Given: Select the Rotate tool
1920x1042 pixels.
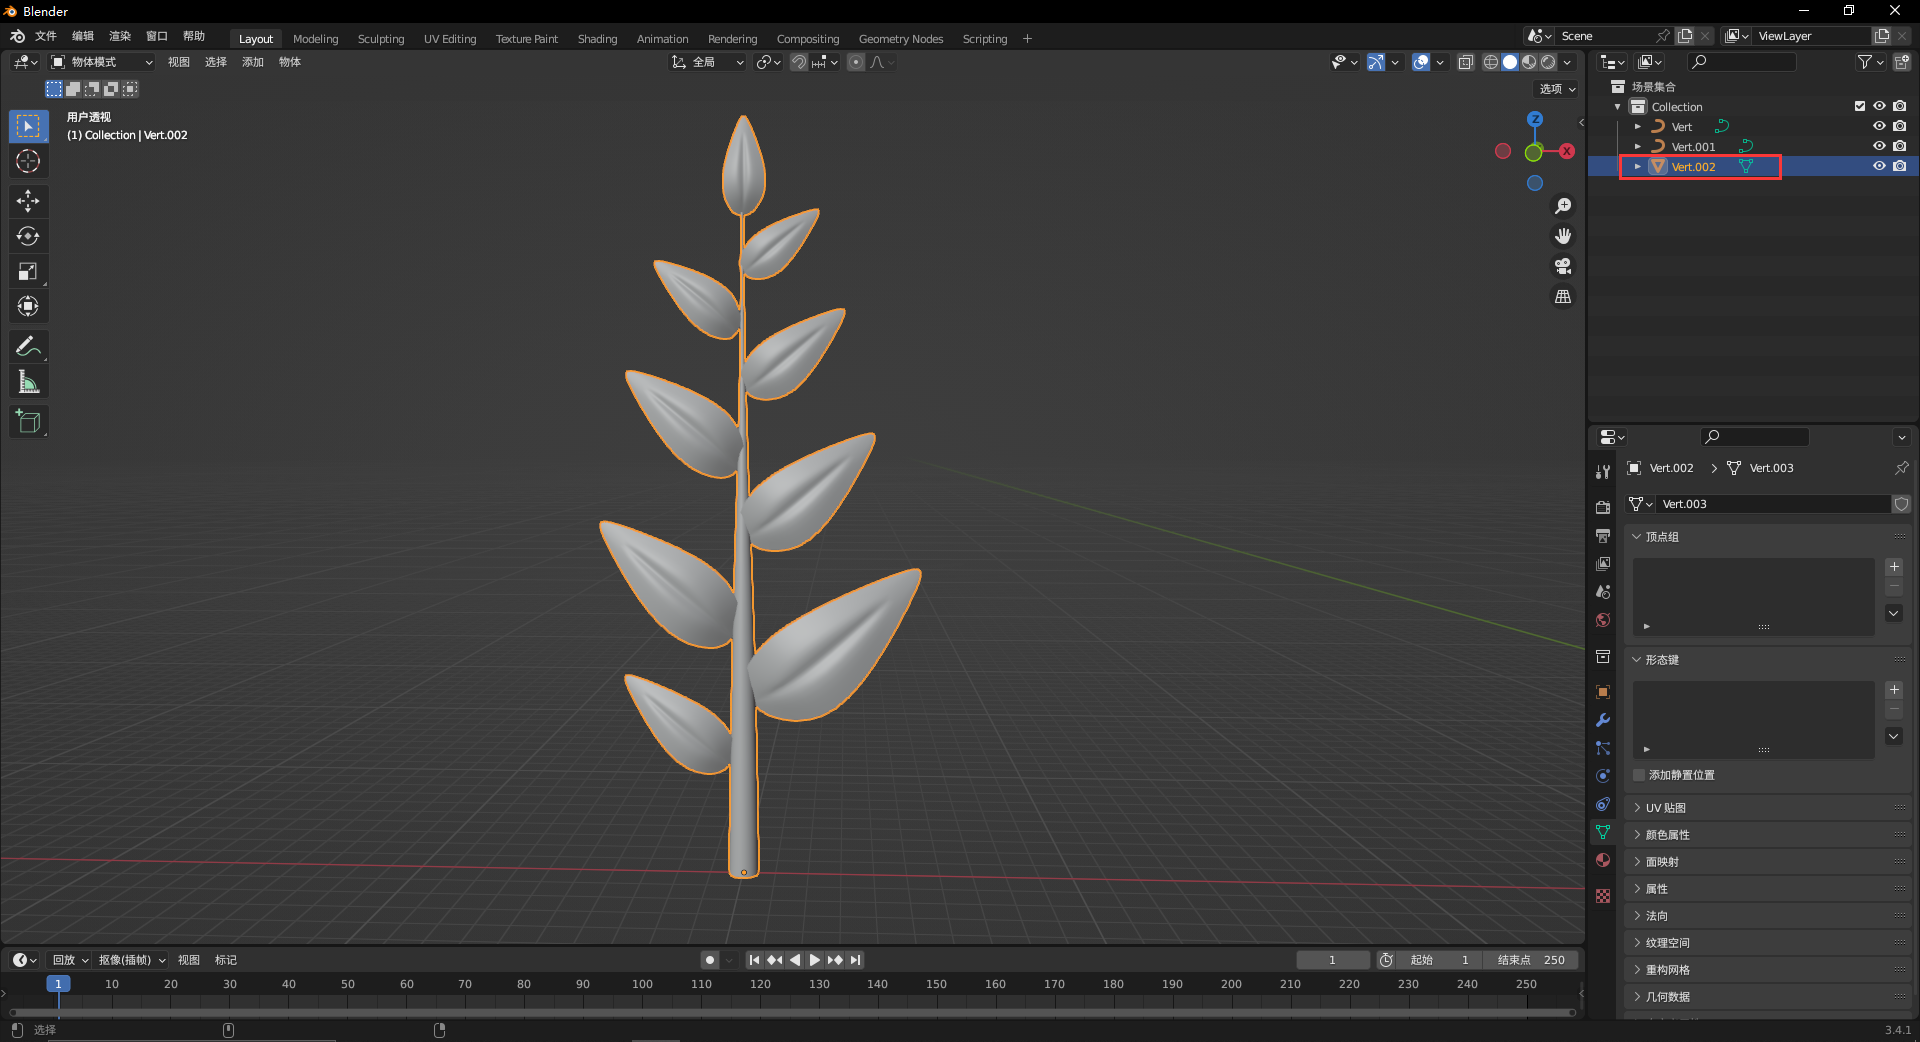Looking at the screenshot, I should tap(28, 236).
